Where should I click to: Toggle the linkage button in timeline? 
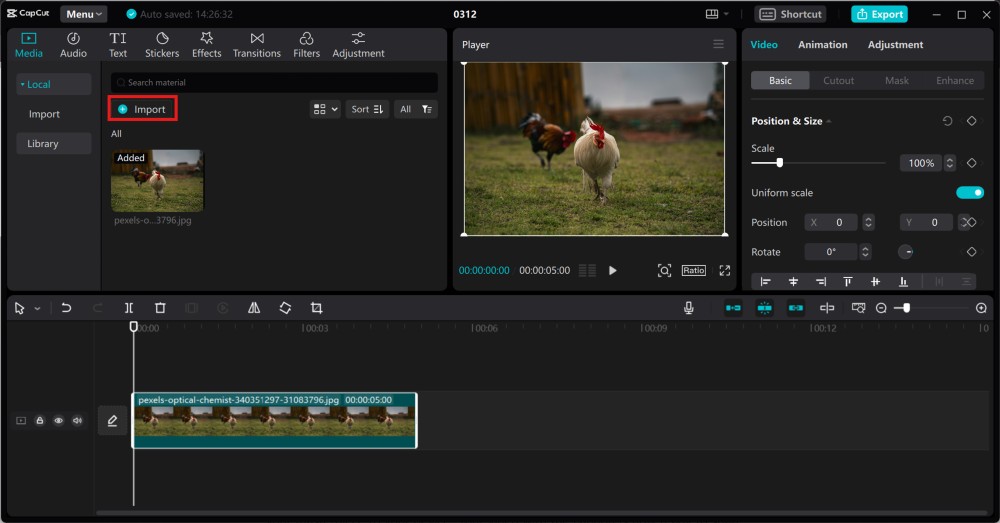coord(796,308)
